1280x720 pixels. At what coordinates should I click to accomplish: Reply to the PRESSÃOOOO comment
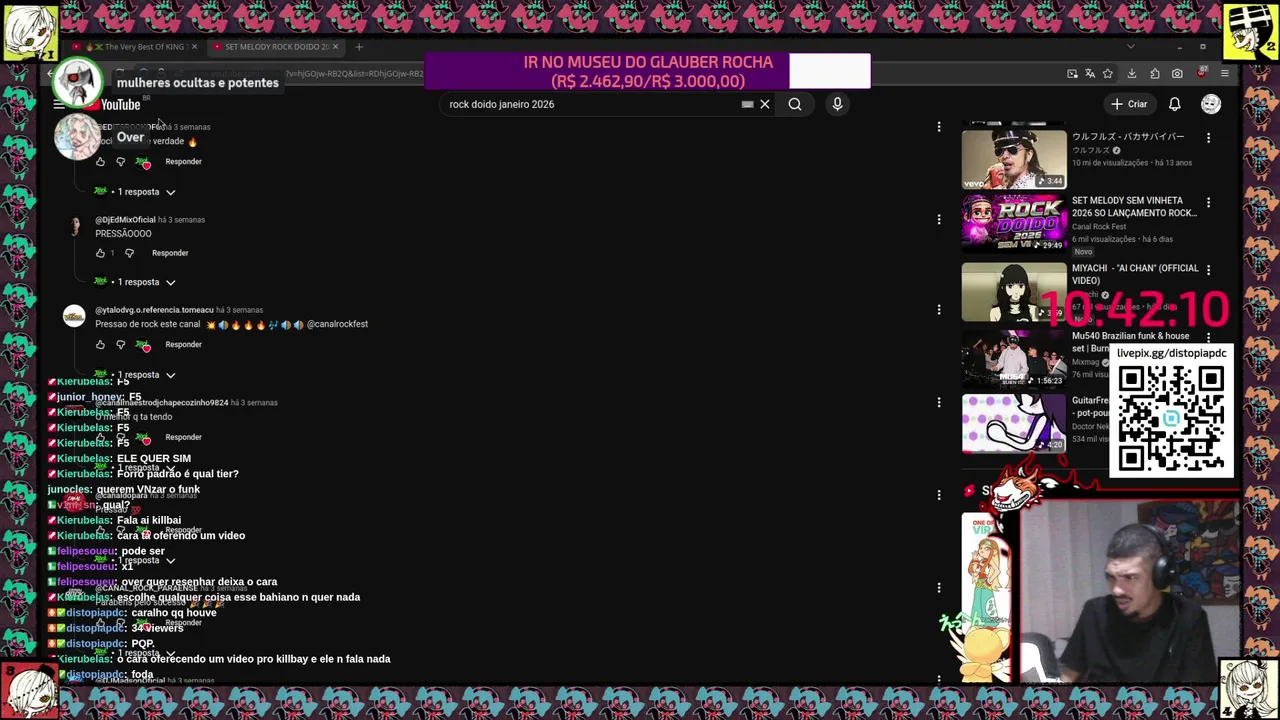pos(170,253)
